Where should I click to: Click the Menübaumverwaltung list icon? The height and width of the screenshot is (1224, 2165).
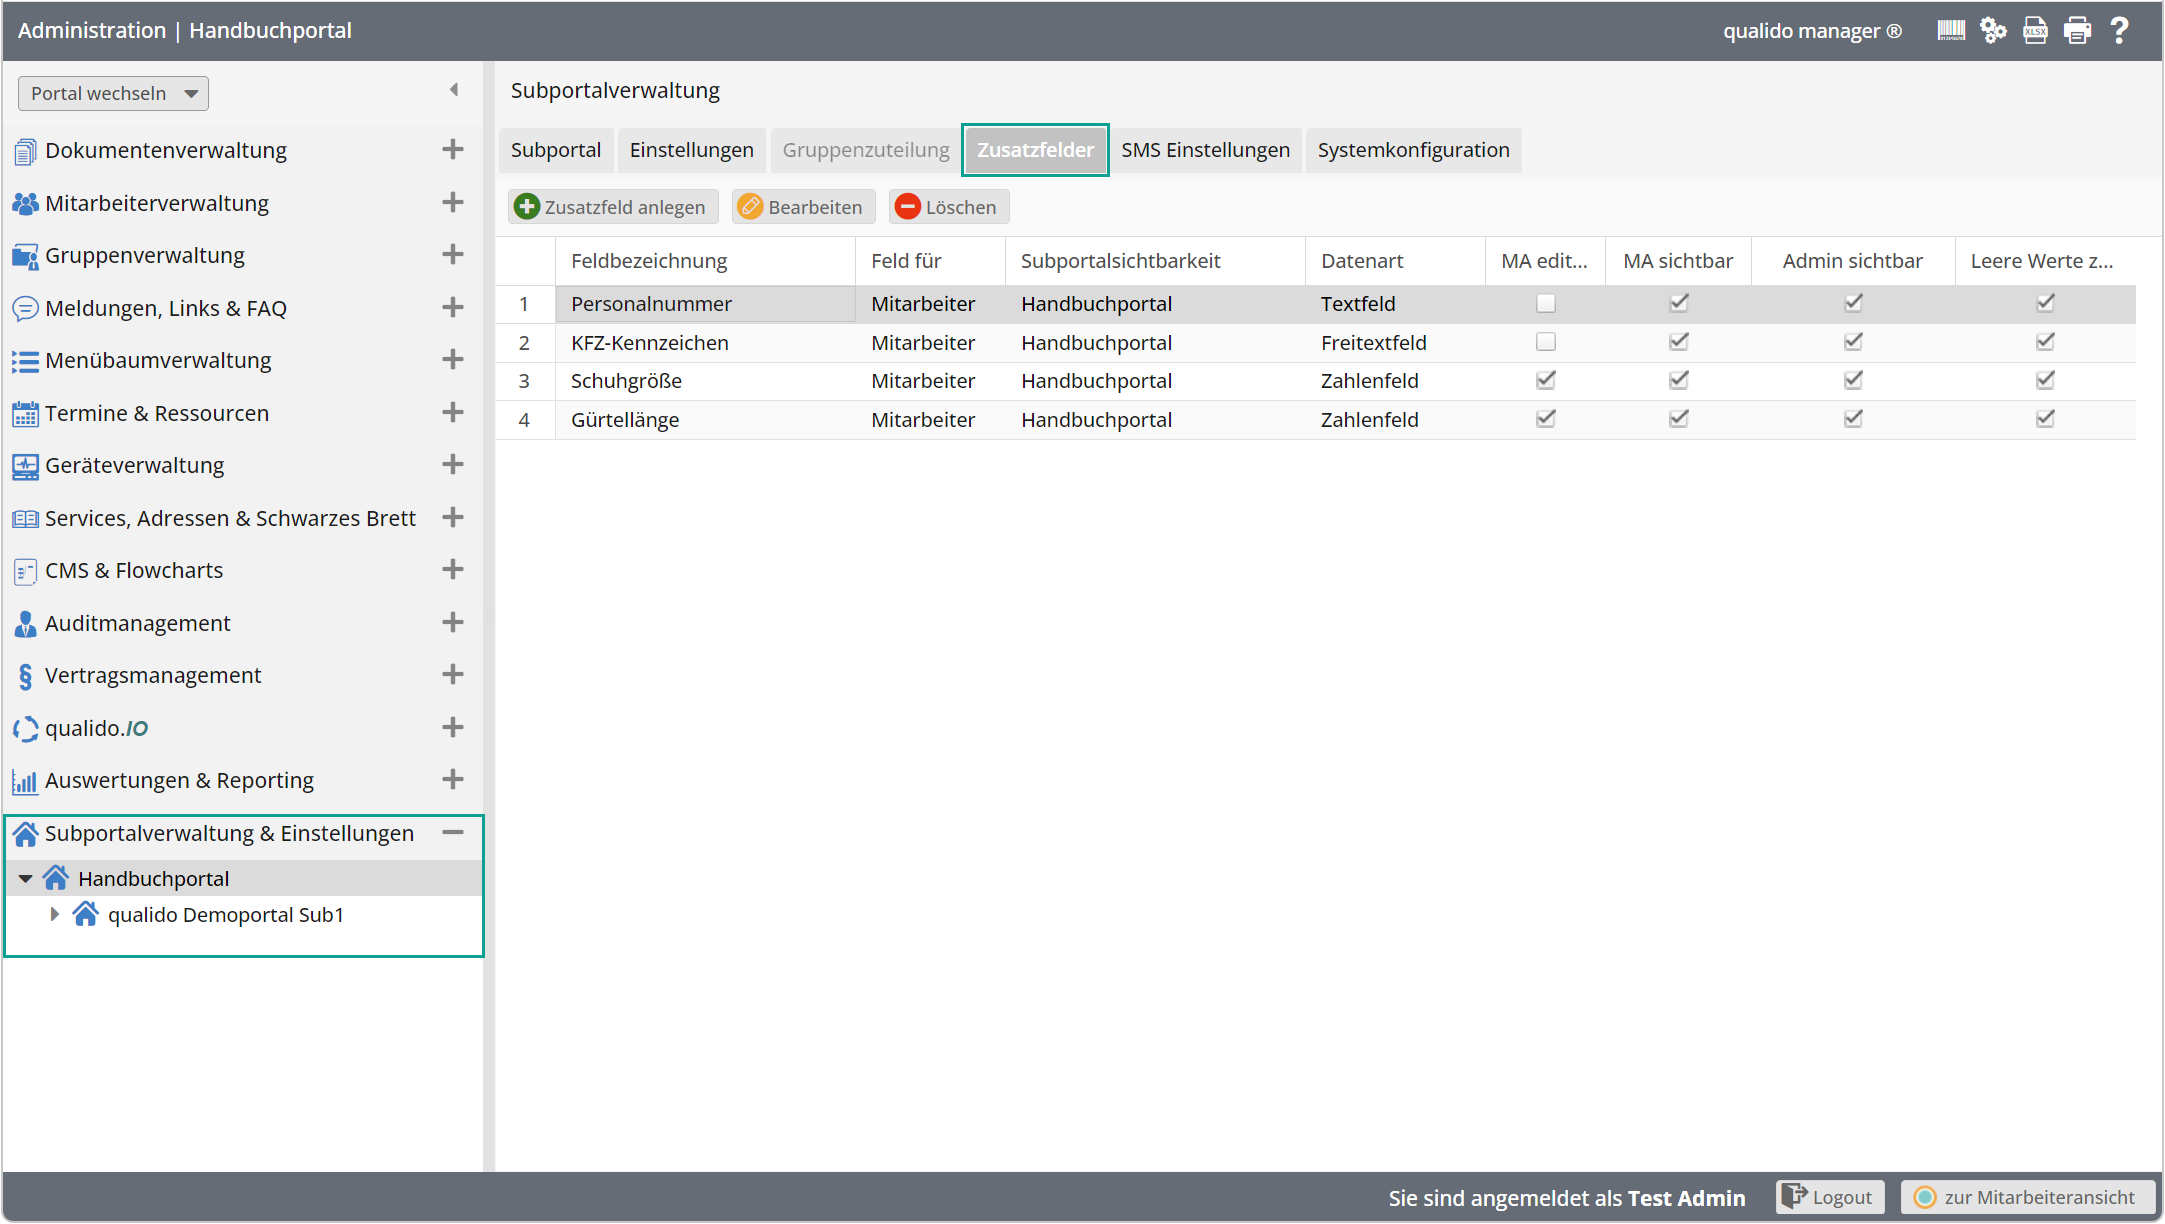(25, 361)
